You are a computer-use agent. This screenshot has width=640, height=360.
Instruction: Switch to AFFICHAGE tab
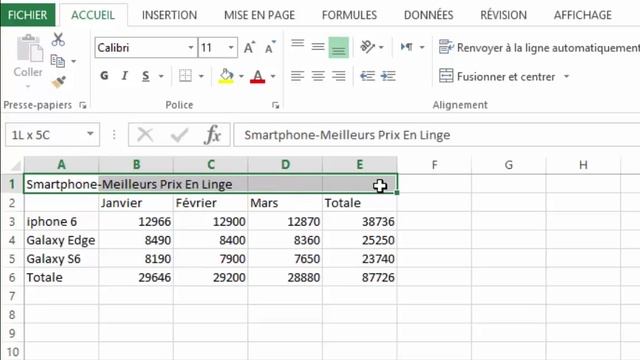coord(583,15)
